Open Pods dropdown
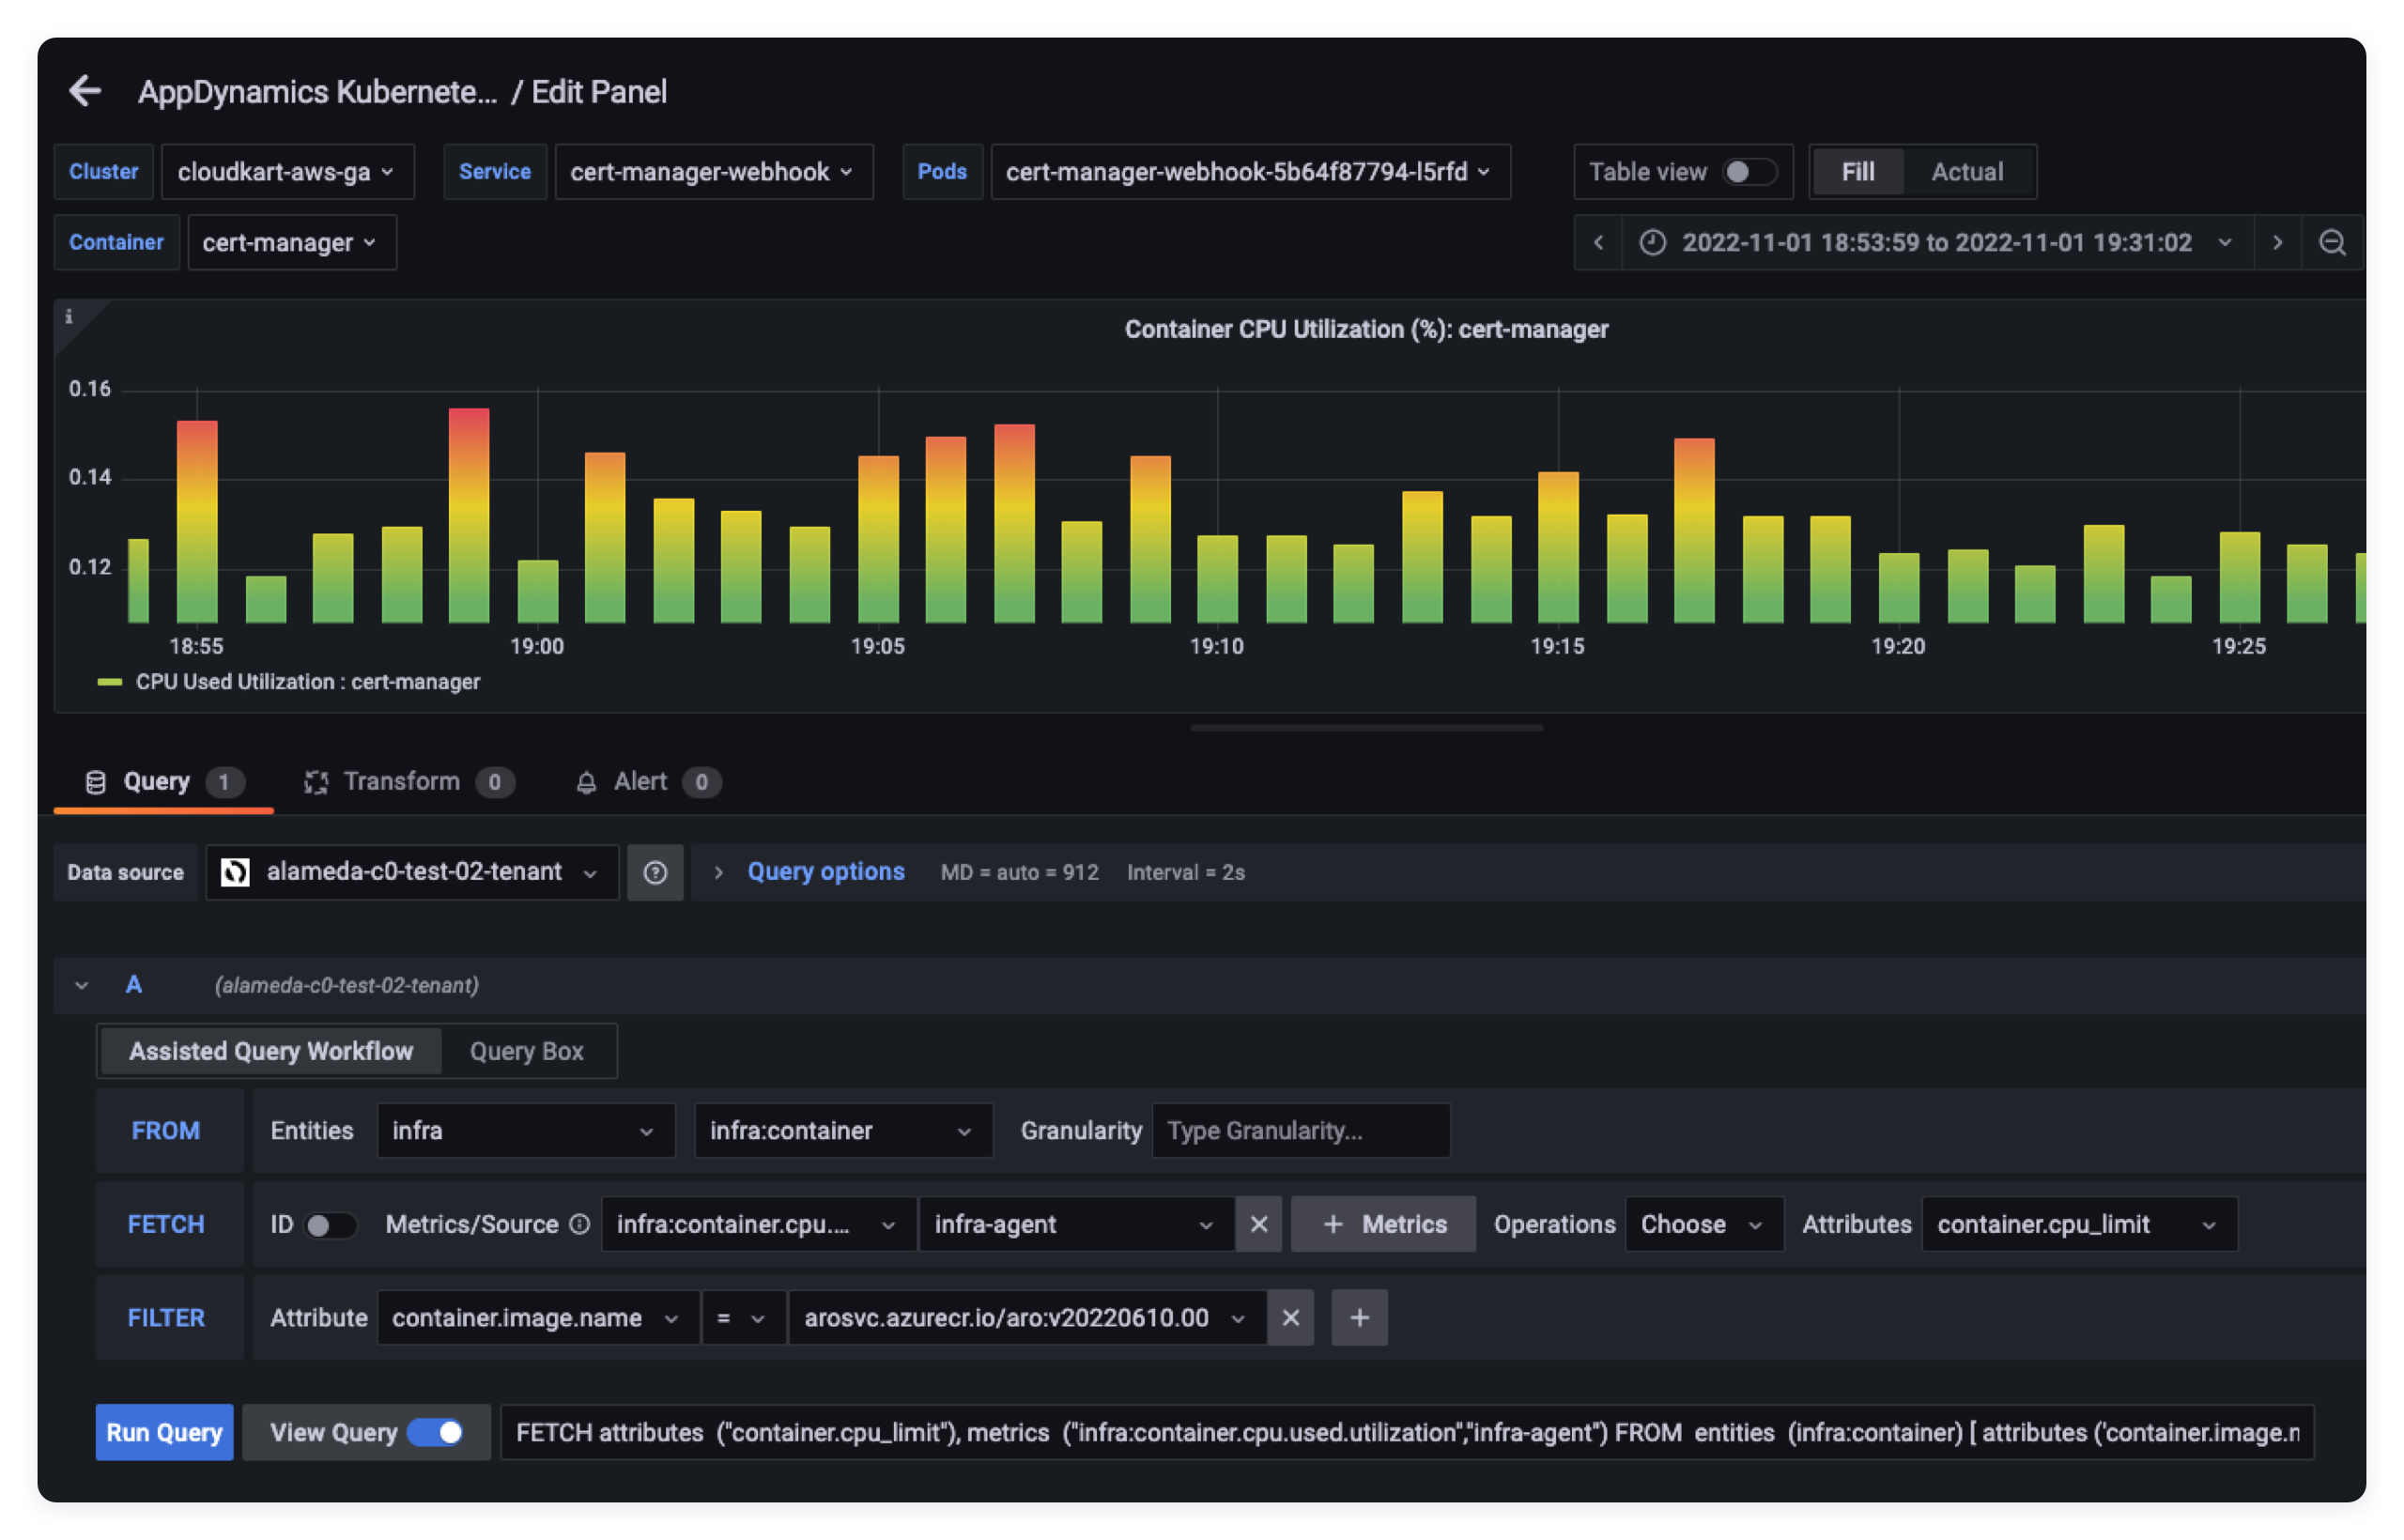Image resolution: width=2404 pixels, height=1540 pixels. pos(1250,172)
